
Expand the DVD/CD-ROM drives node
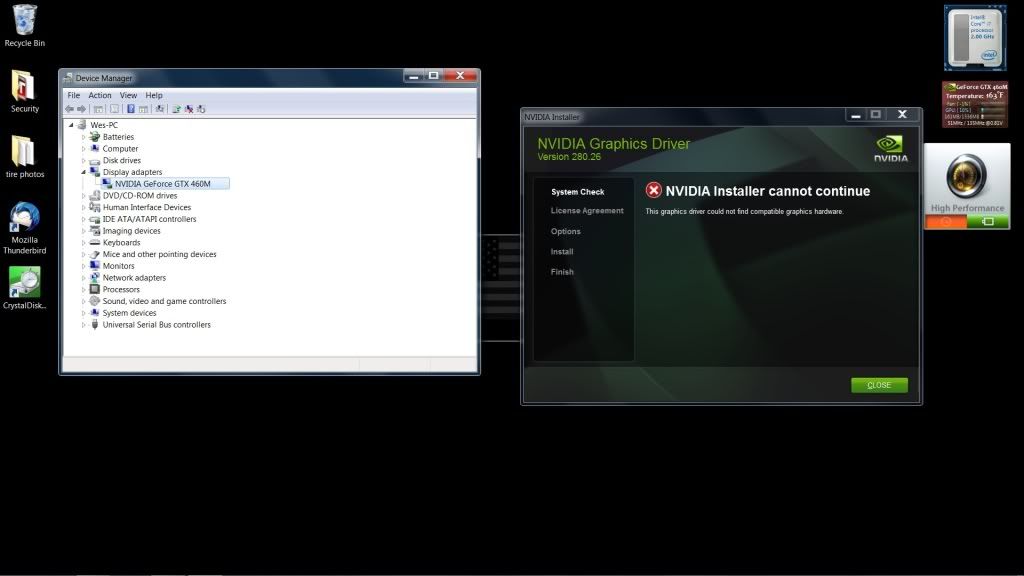pos(84,195)
